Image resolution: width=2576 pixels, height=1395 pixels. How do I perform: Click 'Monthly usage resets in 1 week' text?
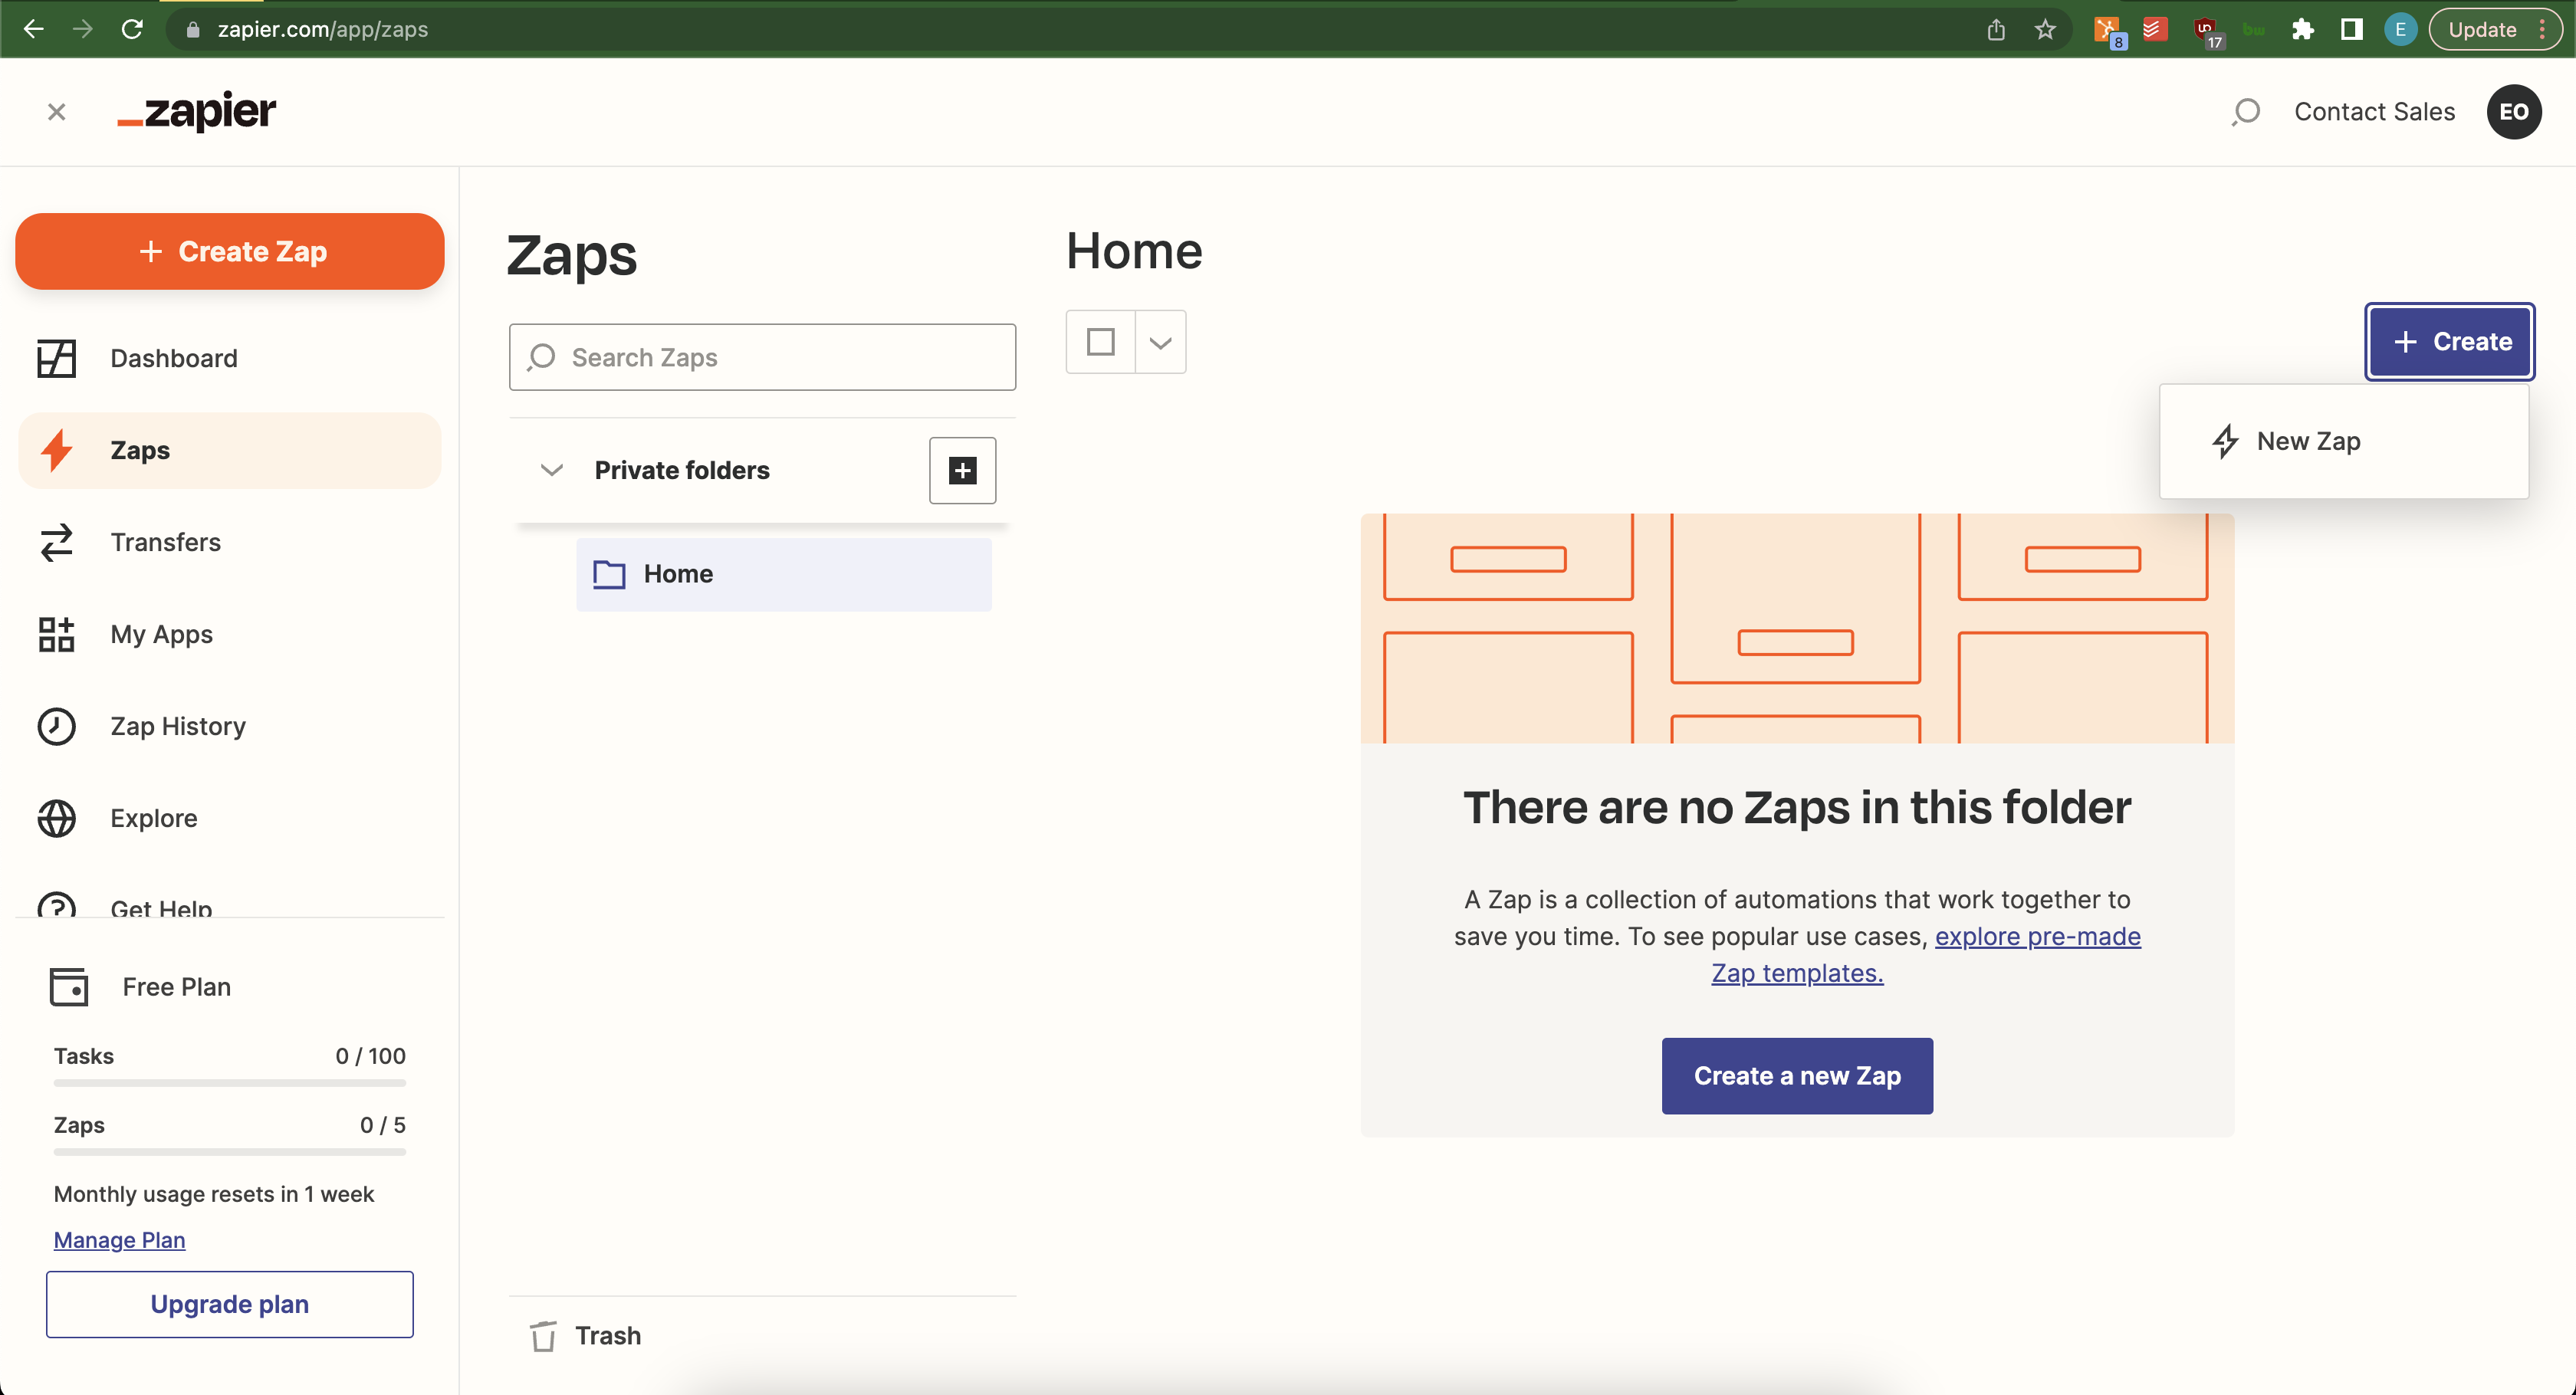pos(213,1194)
